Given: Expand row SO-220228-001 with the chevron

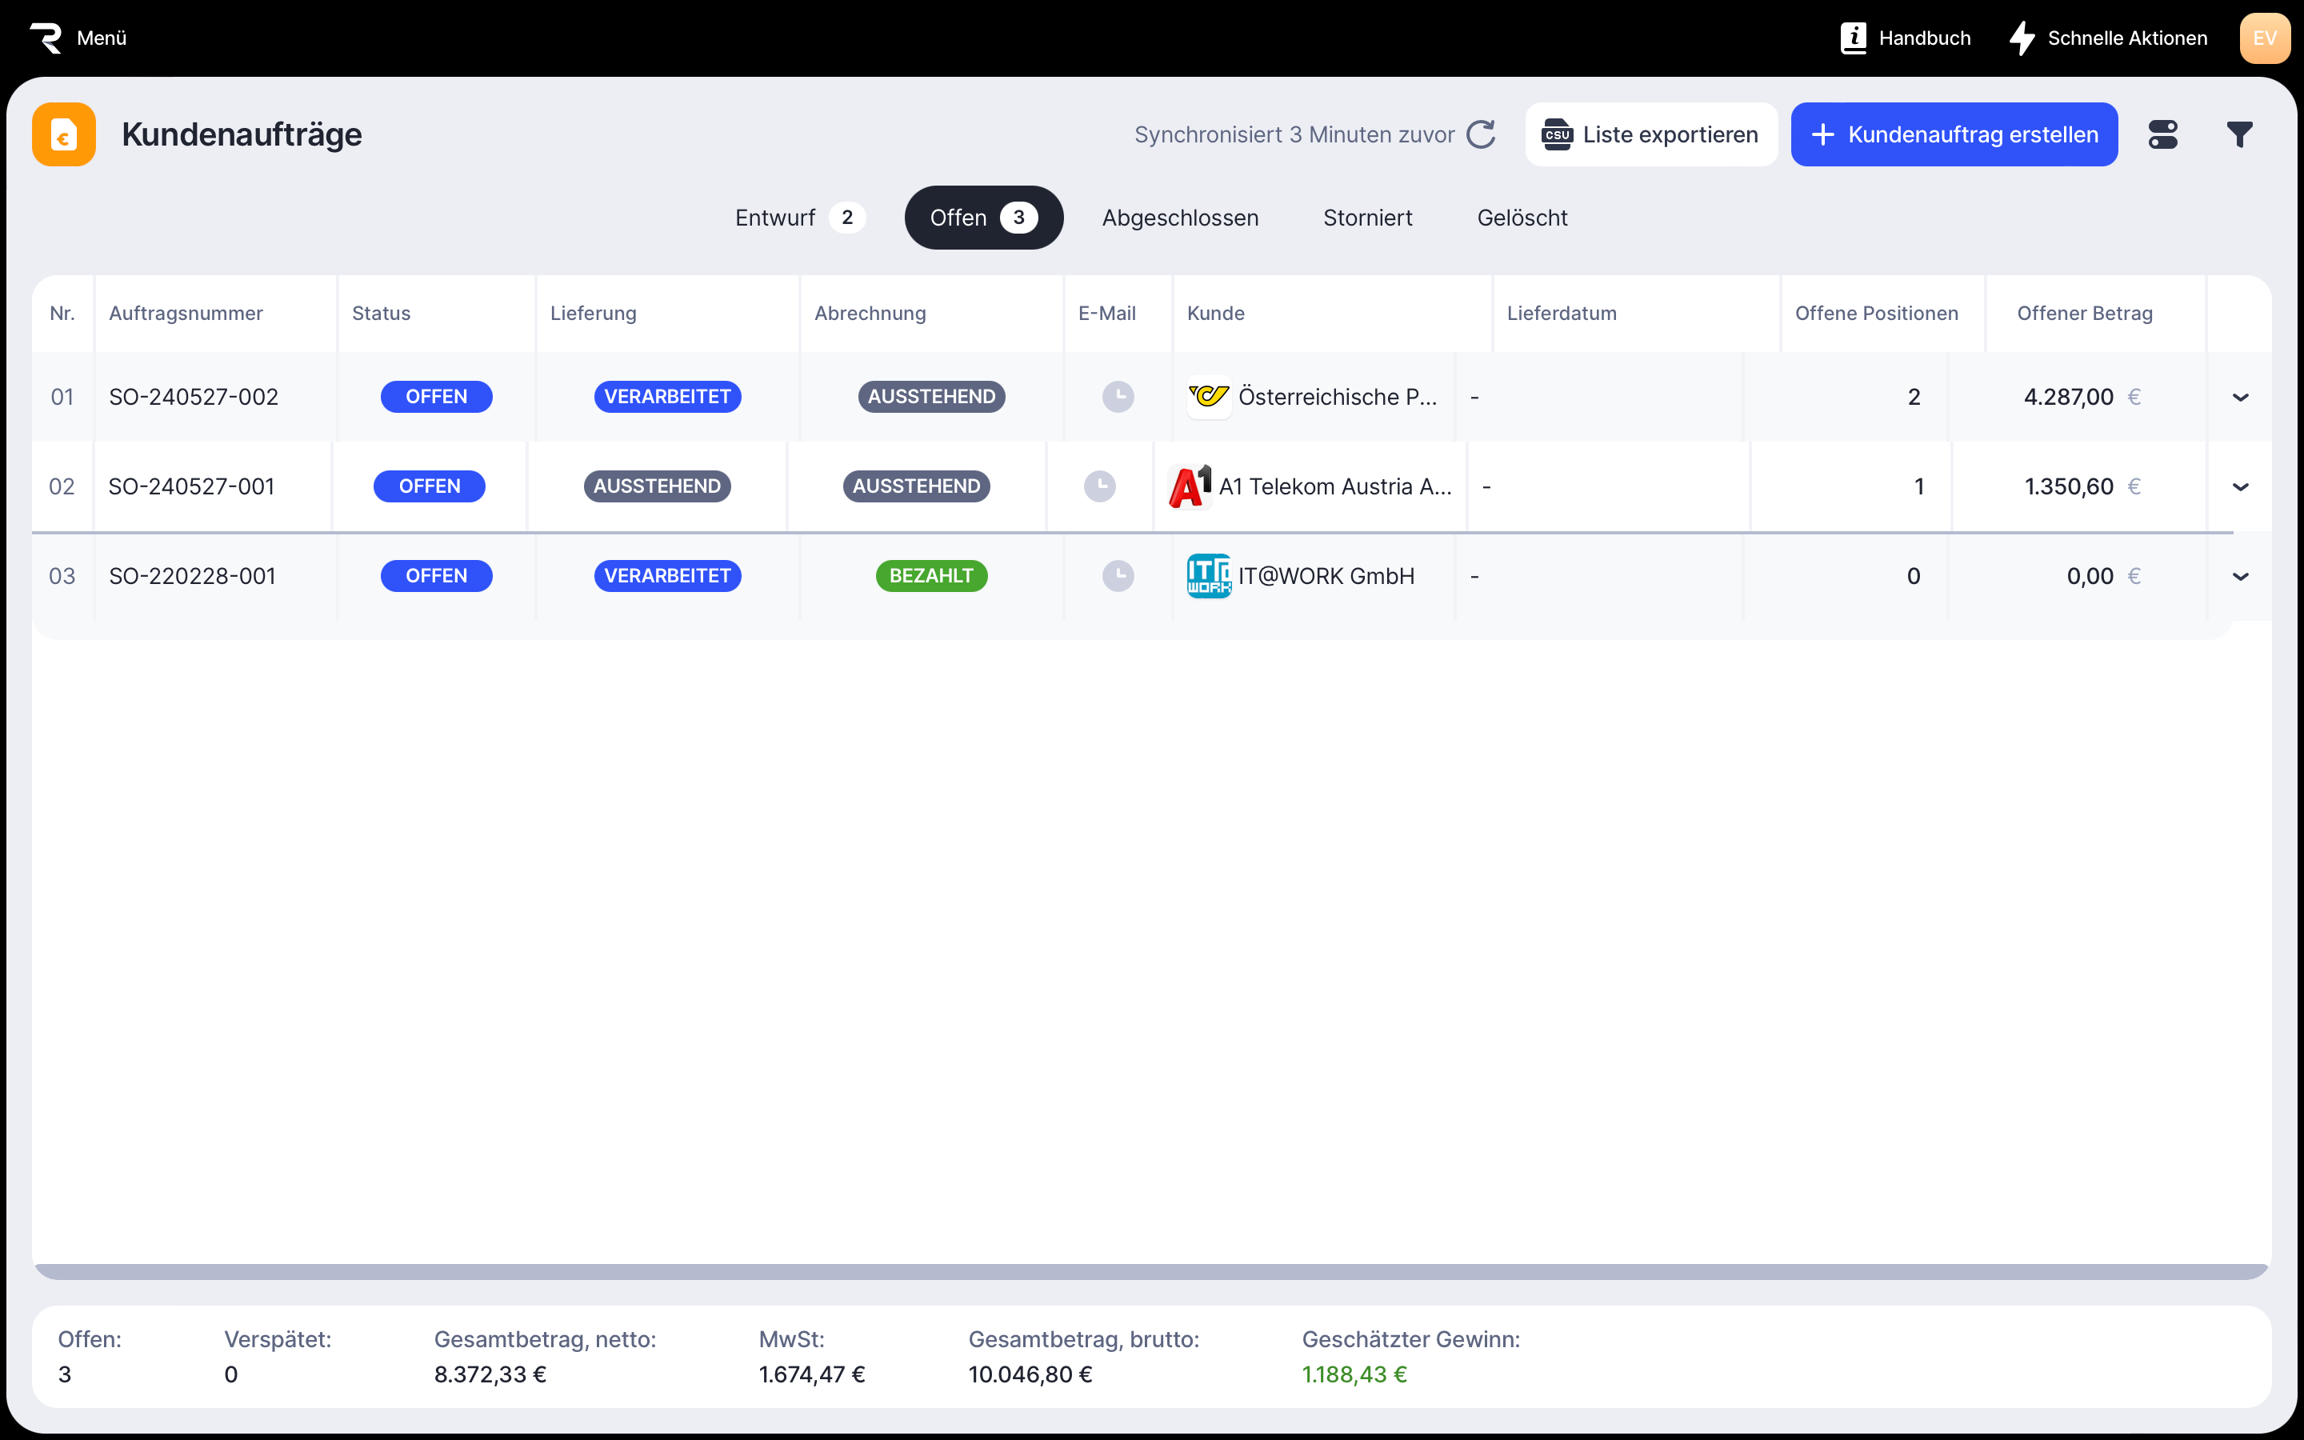Looking at the screenshot, I should (x=2240, y=577).
